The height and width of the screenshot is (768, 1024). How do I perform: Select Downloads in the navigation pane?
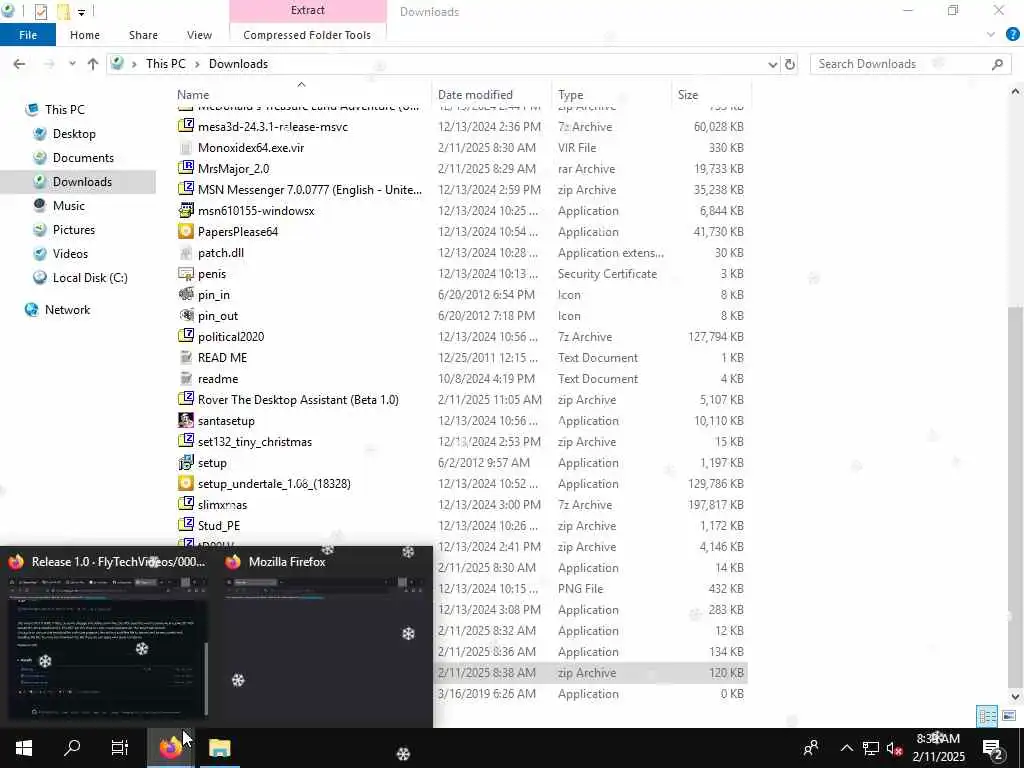(x=82, y=182)
